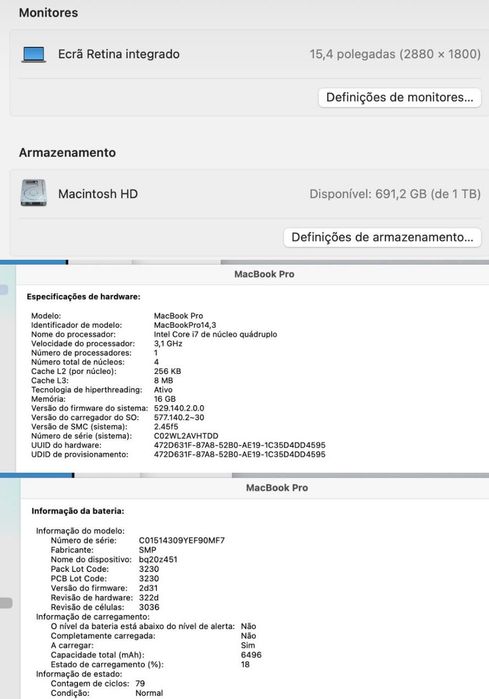This screenshot has width=489, height=699.
Task: Select firmware version 529.140.2.0.0
Action: pyautogui.click(x=179, y=408)
